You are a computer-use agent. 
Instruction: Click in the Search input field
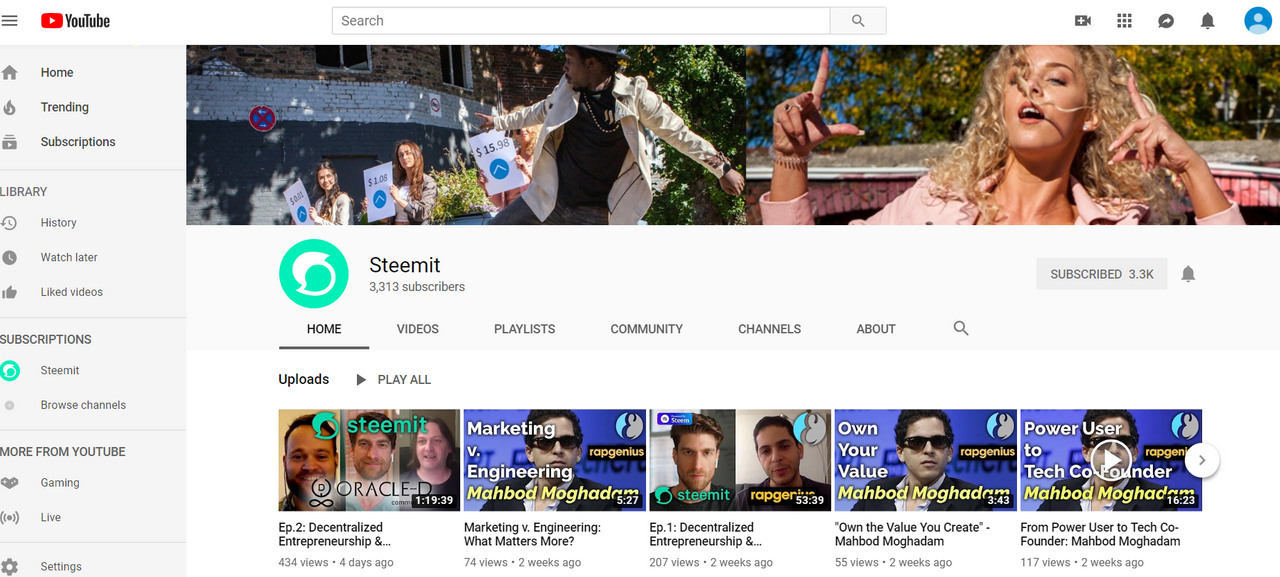click(581, 21)
